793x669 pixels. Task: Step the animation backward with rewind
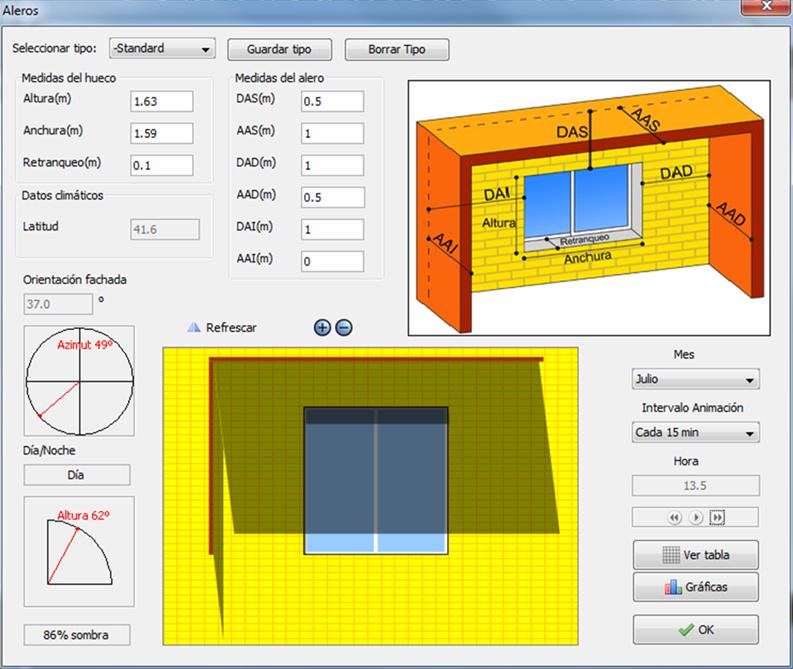coord(674,517)
